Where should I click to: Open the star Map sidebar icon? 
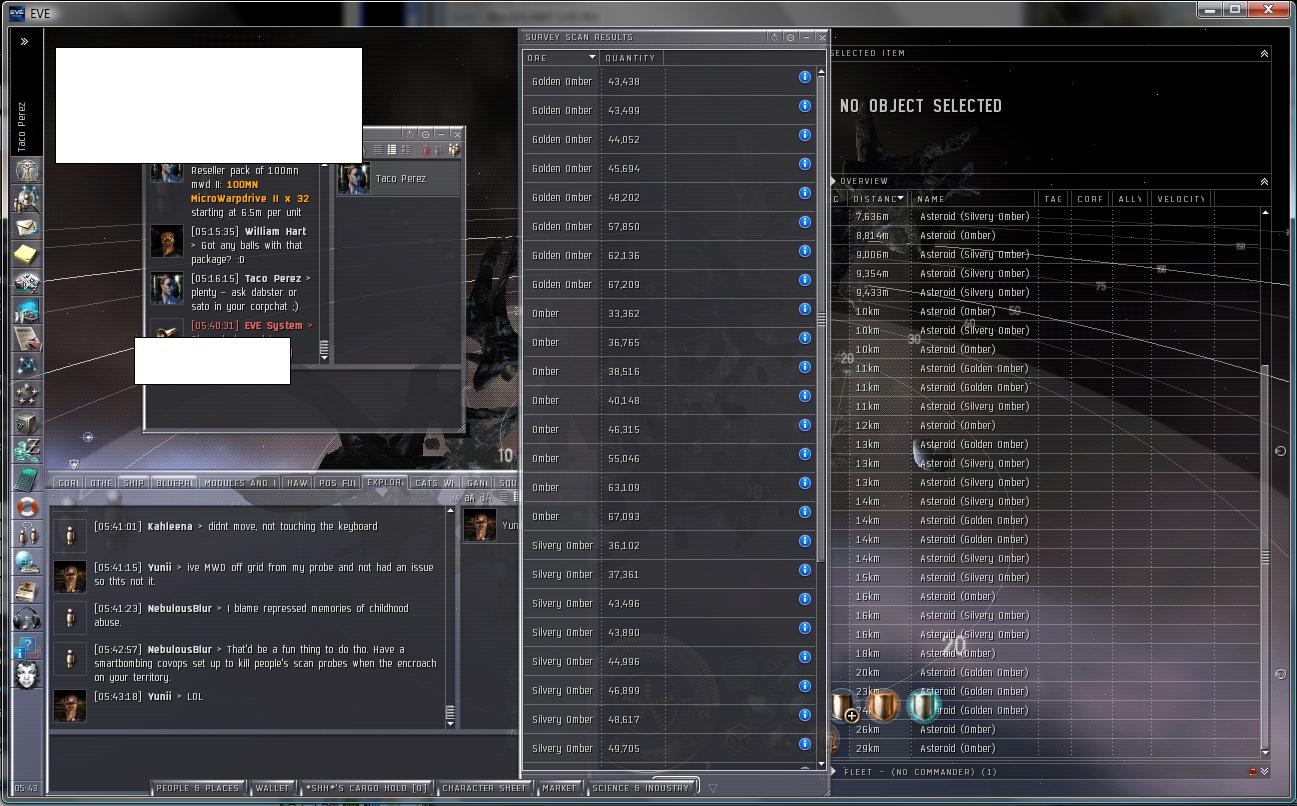click(26, 367)
